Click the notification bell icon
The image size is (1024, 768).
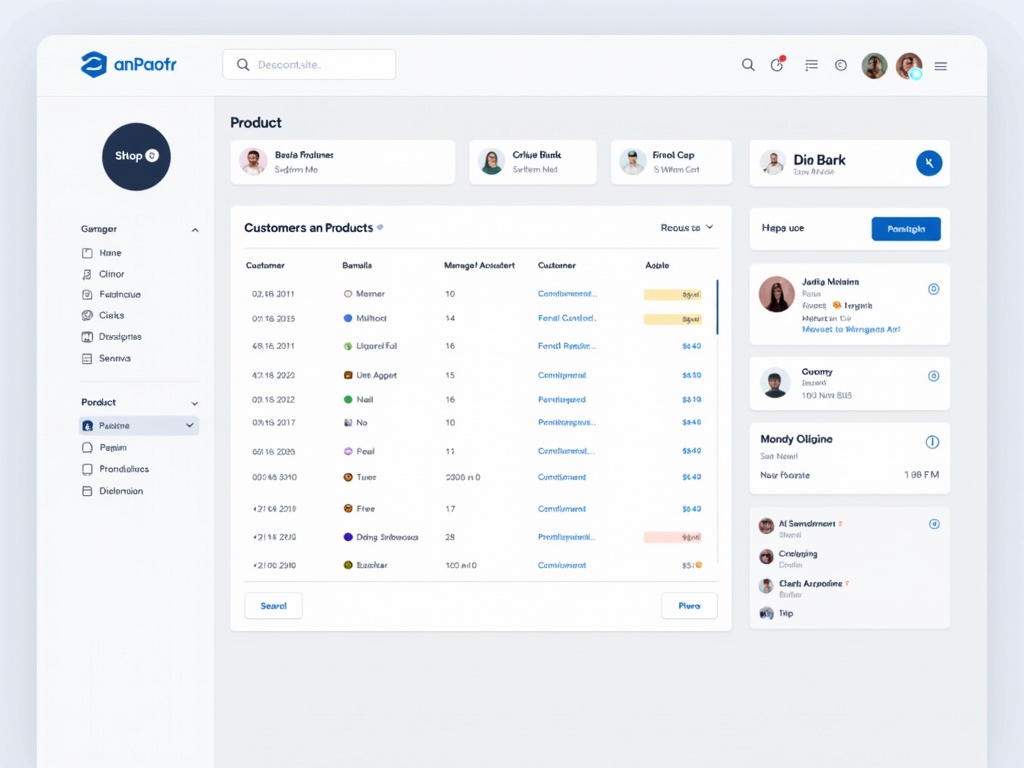[x=777, y=64]
